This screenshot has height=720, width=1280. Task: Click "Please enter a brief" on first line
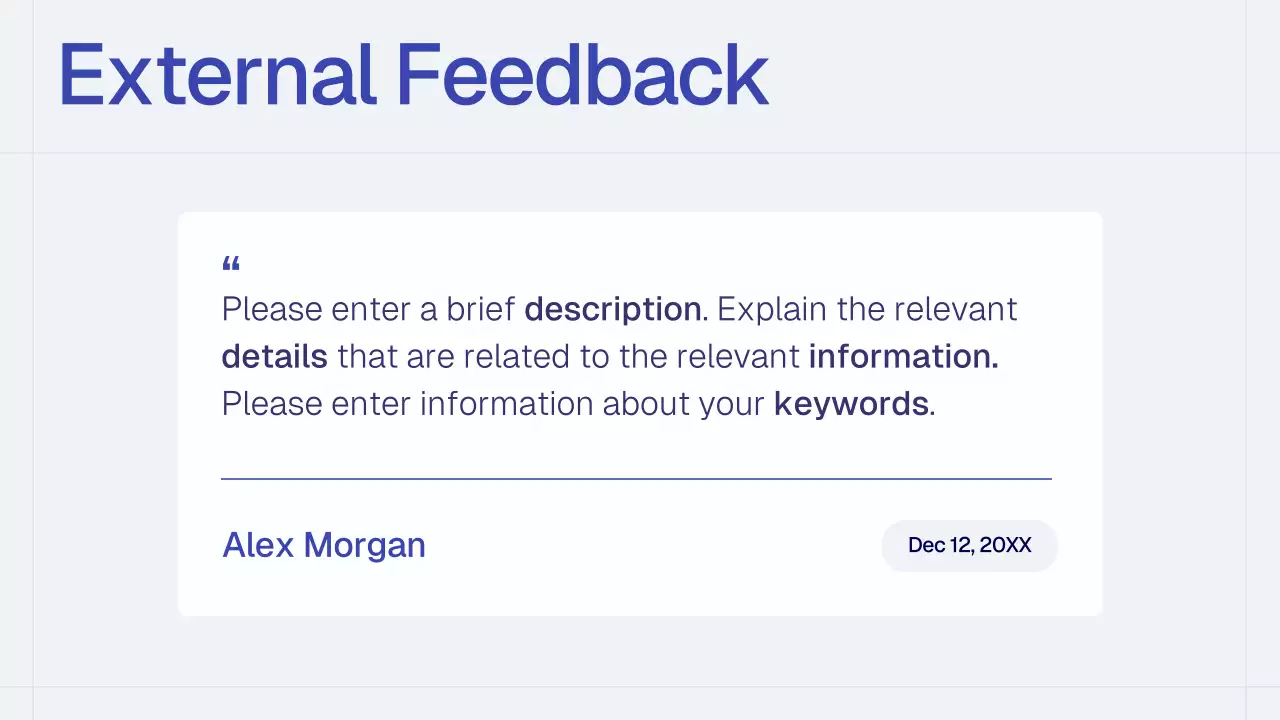point(368,309)
